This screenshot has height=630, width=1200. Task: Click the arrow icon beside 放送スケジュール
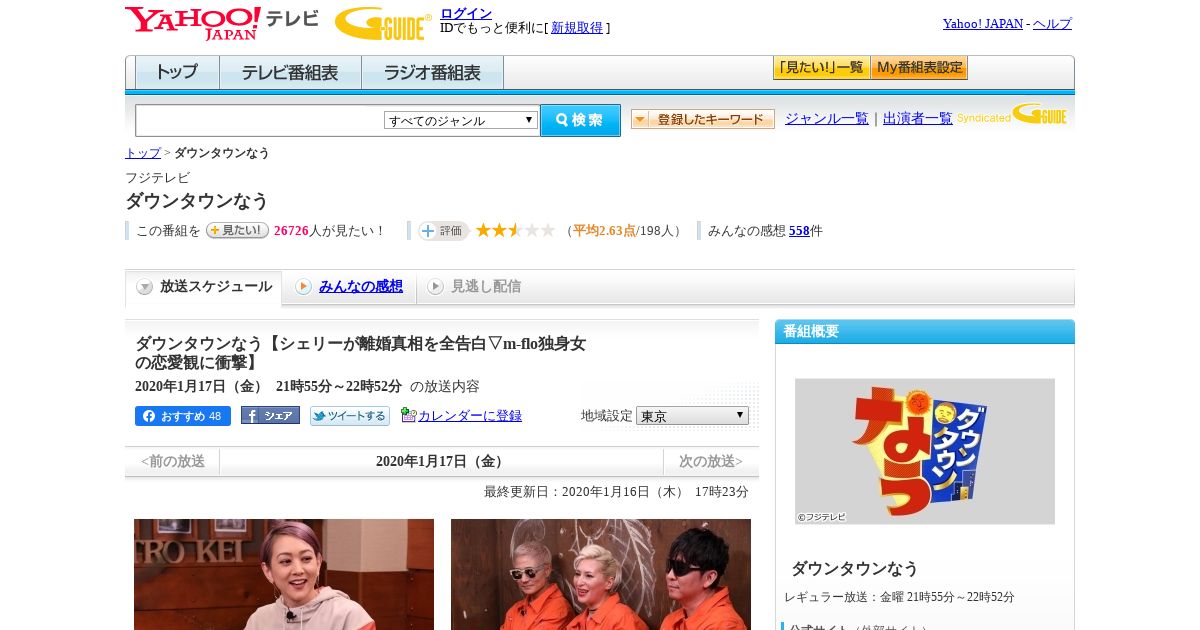coord(145,287)
